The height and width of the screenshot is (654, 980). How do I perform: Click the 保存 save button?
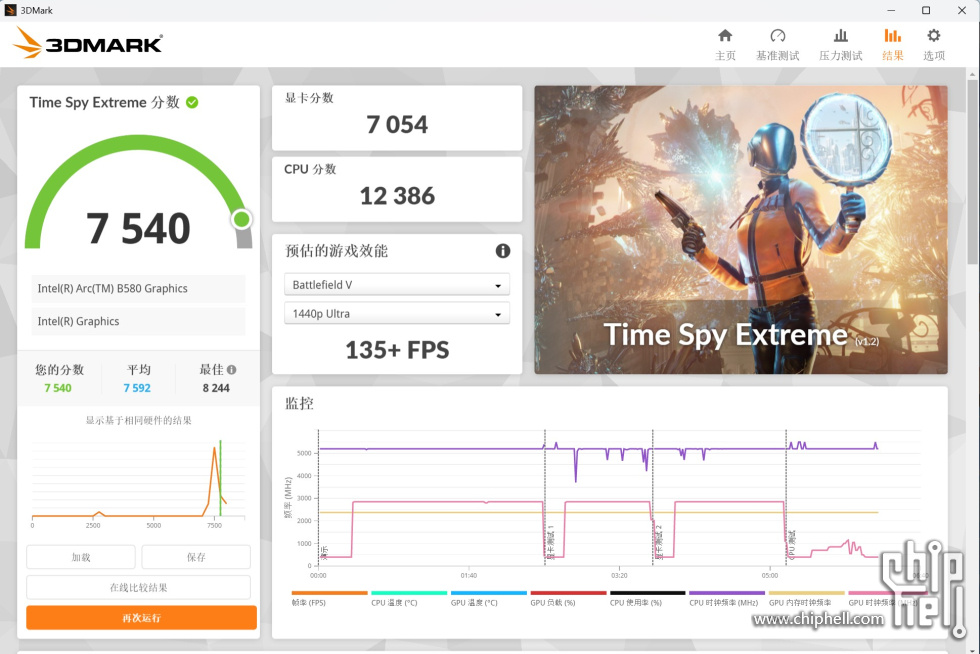196,556
